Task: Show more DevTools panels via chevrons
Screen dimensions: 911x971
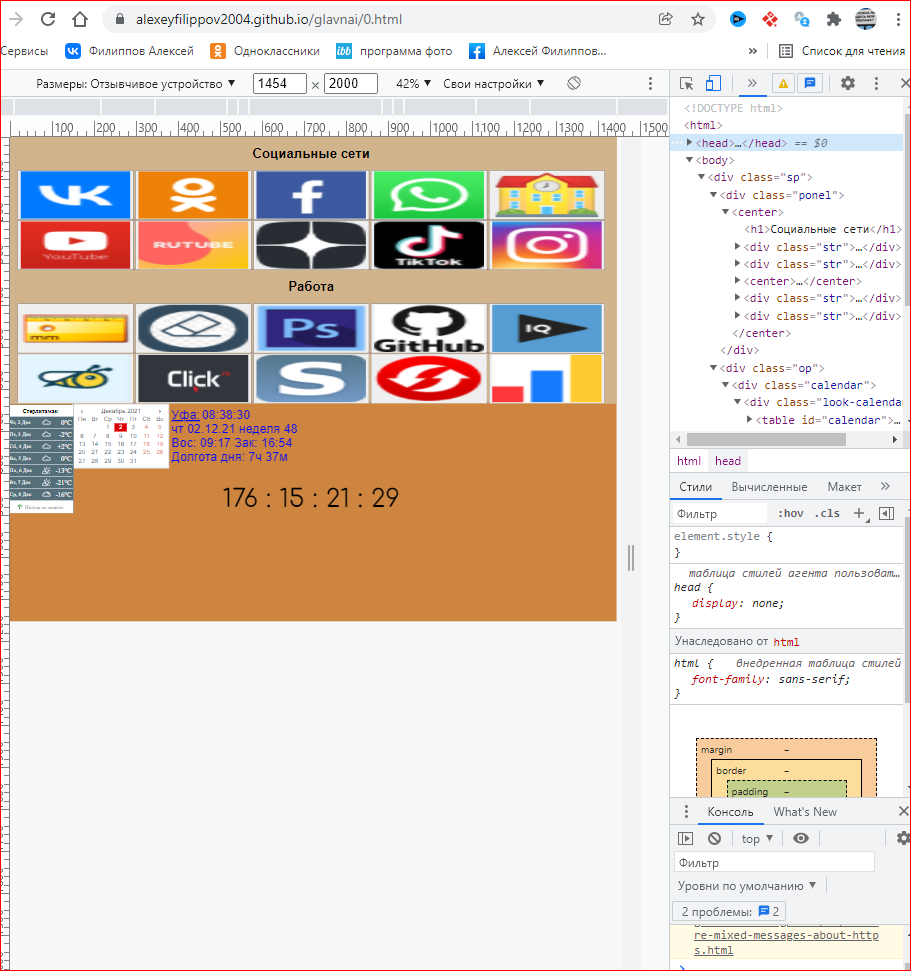Action: tap(752, 83)
